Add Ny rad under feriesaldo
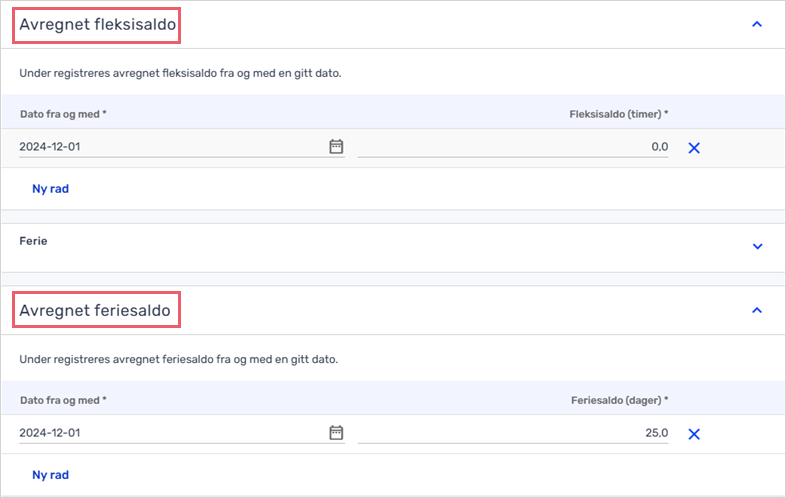This screenshot has width=786, height=498. pyautogui.click(x=51, y=474)
